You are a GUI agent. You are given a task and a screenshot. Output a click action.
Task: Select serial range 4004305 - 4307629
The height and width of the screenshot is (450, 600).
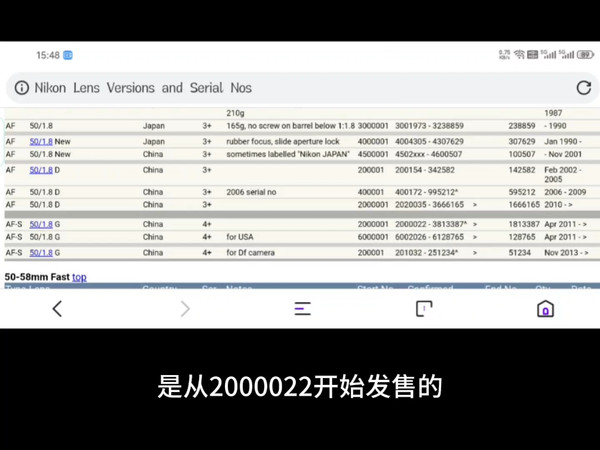click(429, 141)
